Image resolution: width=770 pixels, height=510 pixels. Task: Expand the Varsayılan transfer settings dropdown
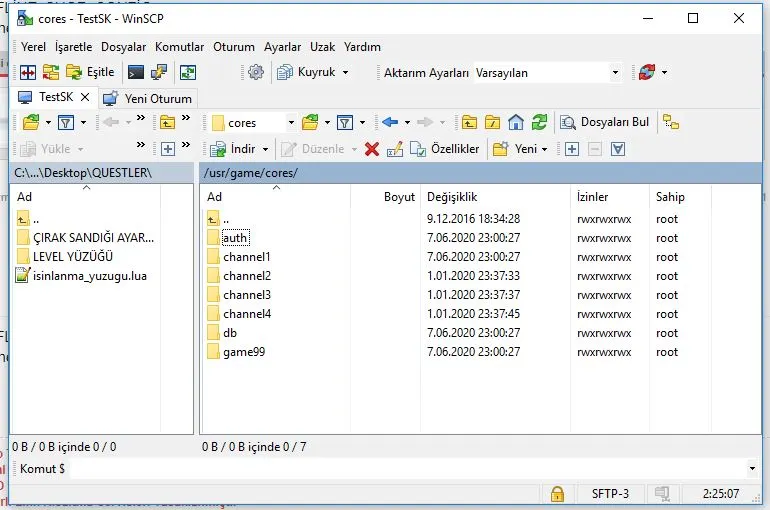615,73
